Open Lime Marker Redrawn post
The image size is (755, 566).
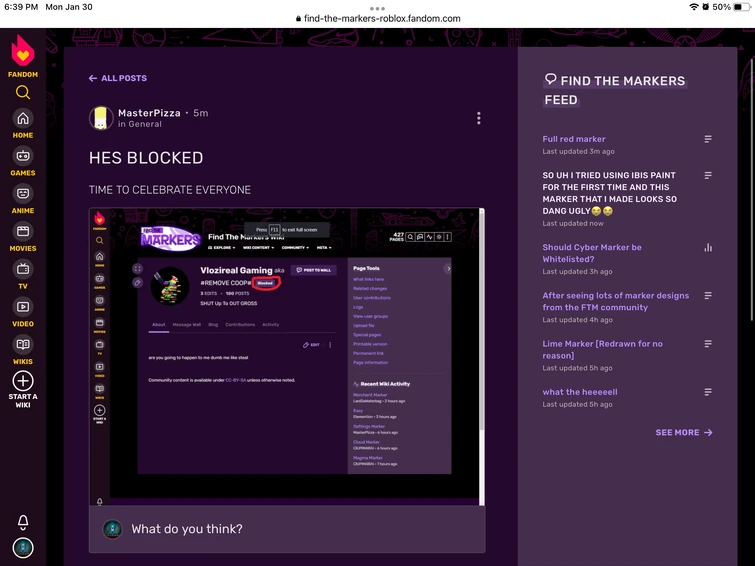pos(603,349)
